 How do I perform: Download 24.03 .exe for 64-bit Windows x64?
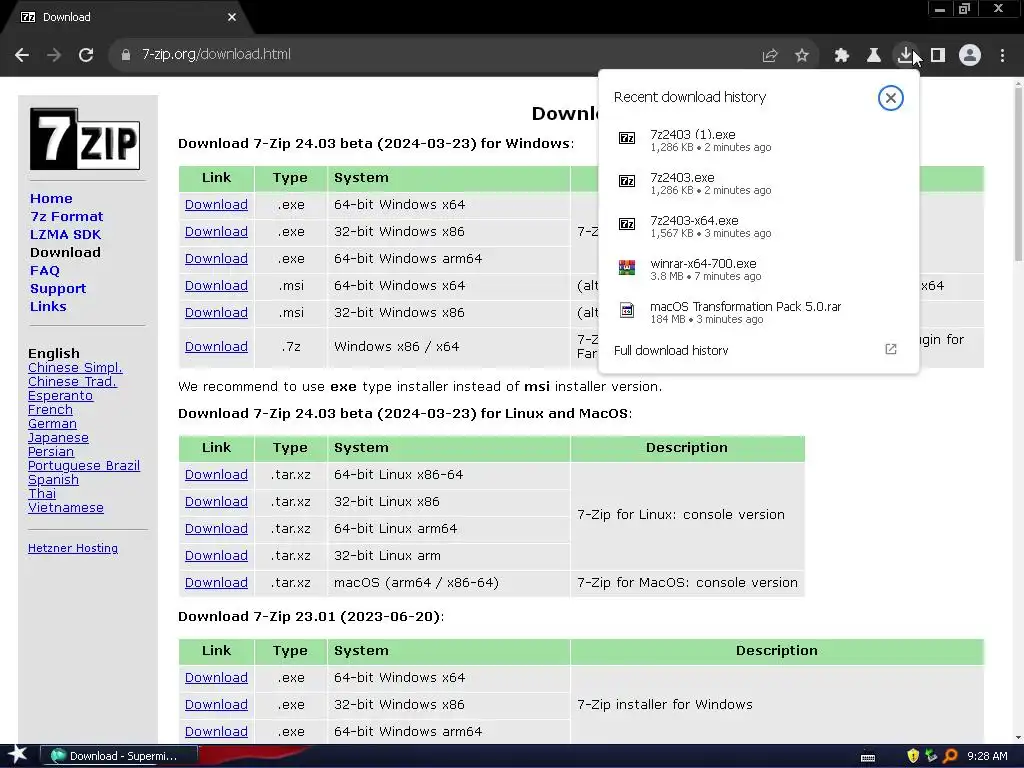pos(216,204)
